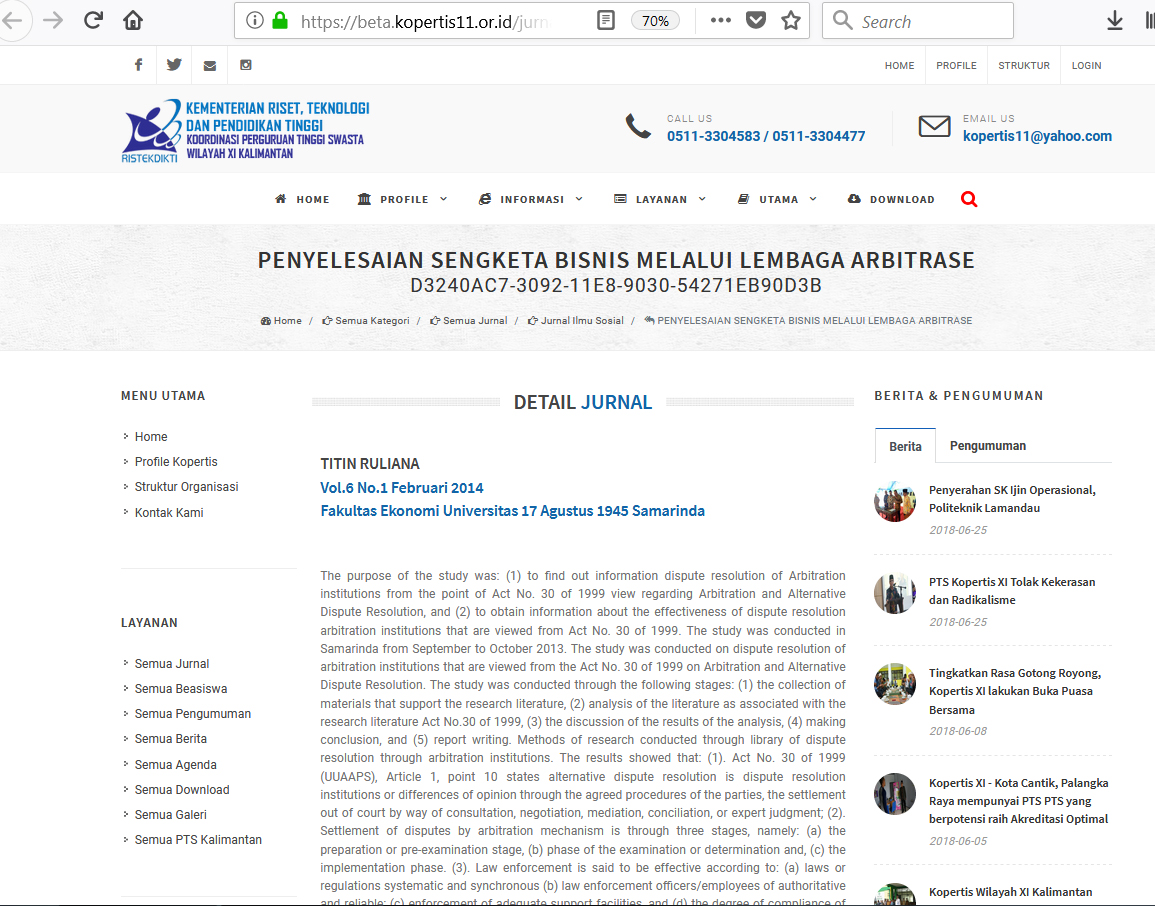1155x906 pixels.
Task: Expand the Profile dropdown menu
Action: (403, 200)
